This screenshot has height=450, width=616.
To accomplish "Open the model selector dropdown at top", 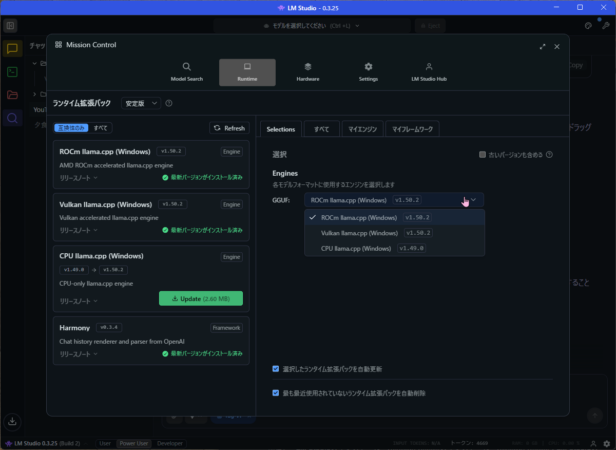I will pos(312,26).
